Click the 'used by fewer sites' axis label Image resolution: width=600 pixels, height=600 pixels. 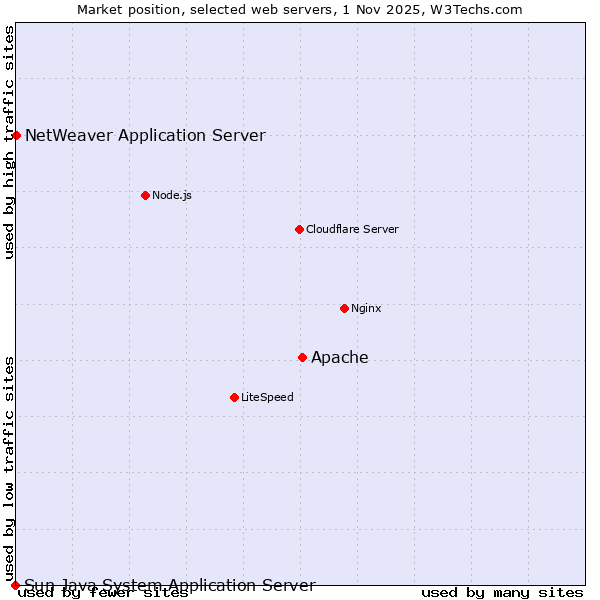[x=103, y=593]
